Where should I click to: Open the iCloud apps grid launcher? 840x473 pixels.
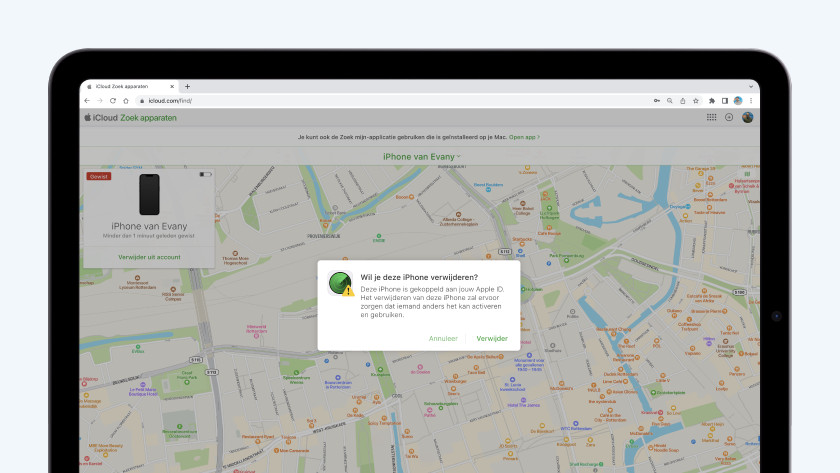coord(711,117)
